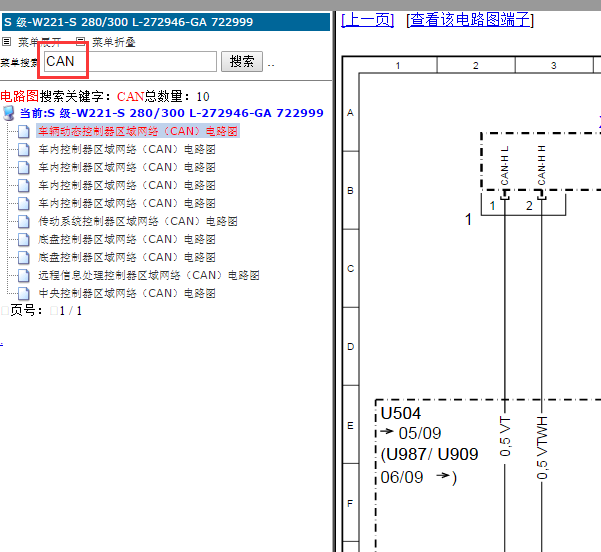This screenshot has width=601, height=552.
Task: Click the 0,5 VTWH wire label
Action: point(542,447)
